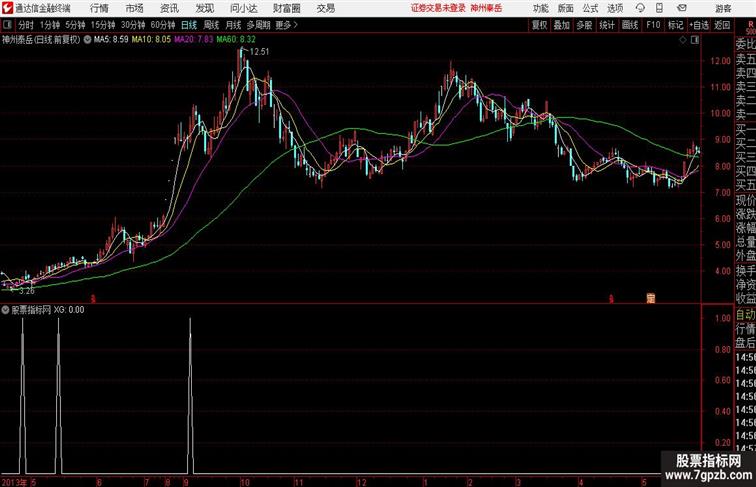Click the 3.26 low price label
756x487 pixels.
pos(27,291)
